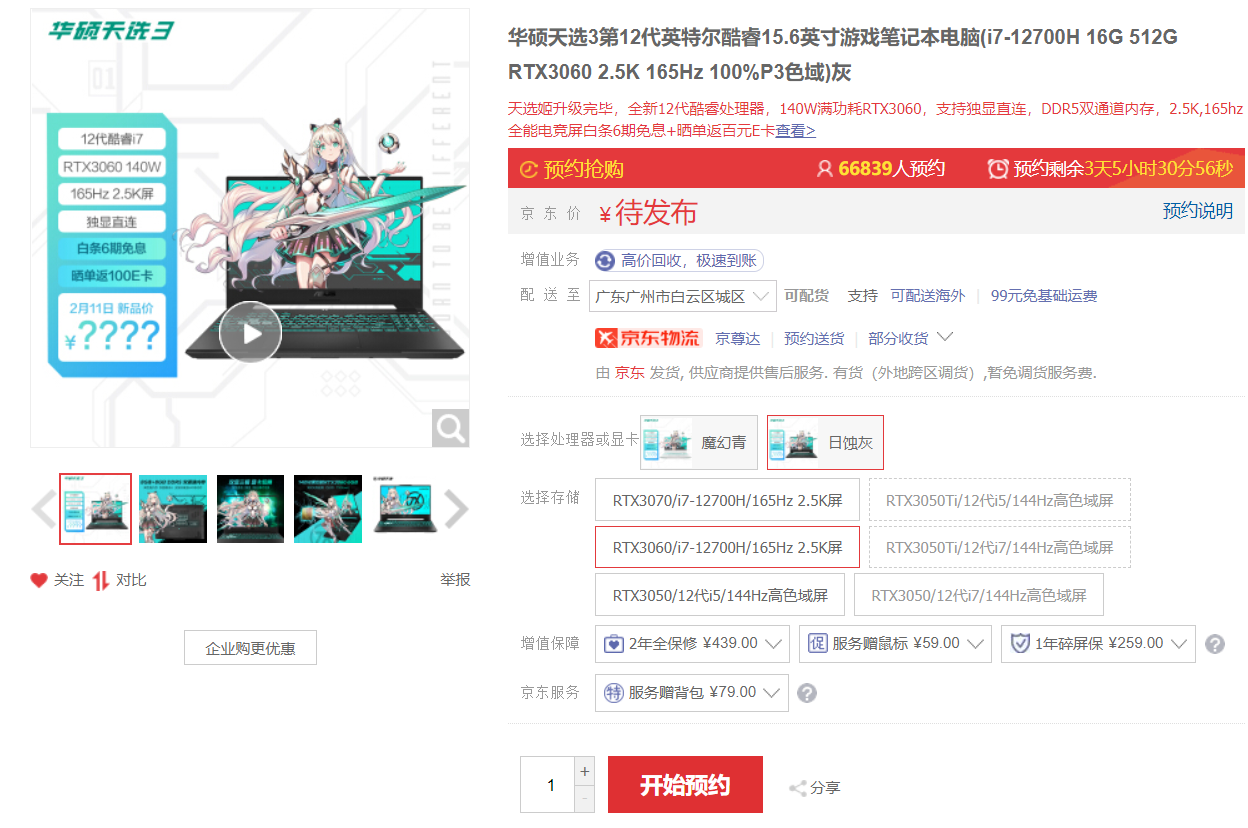
Task: Select the second product thumbnail
Action: (x=173, y=509)
